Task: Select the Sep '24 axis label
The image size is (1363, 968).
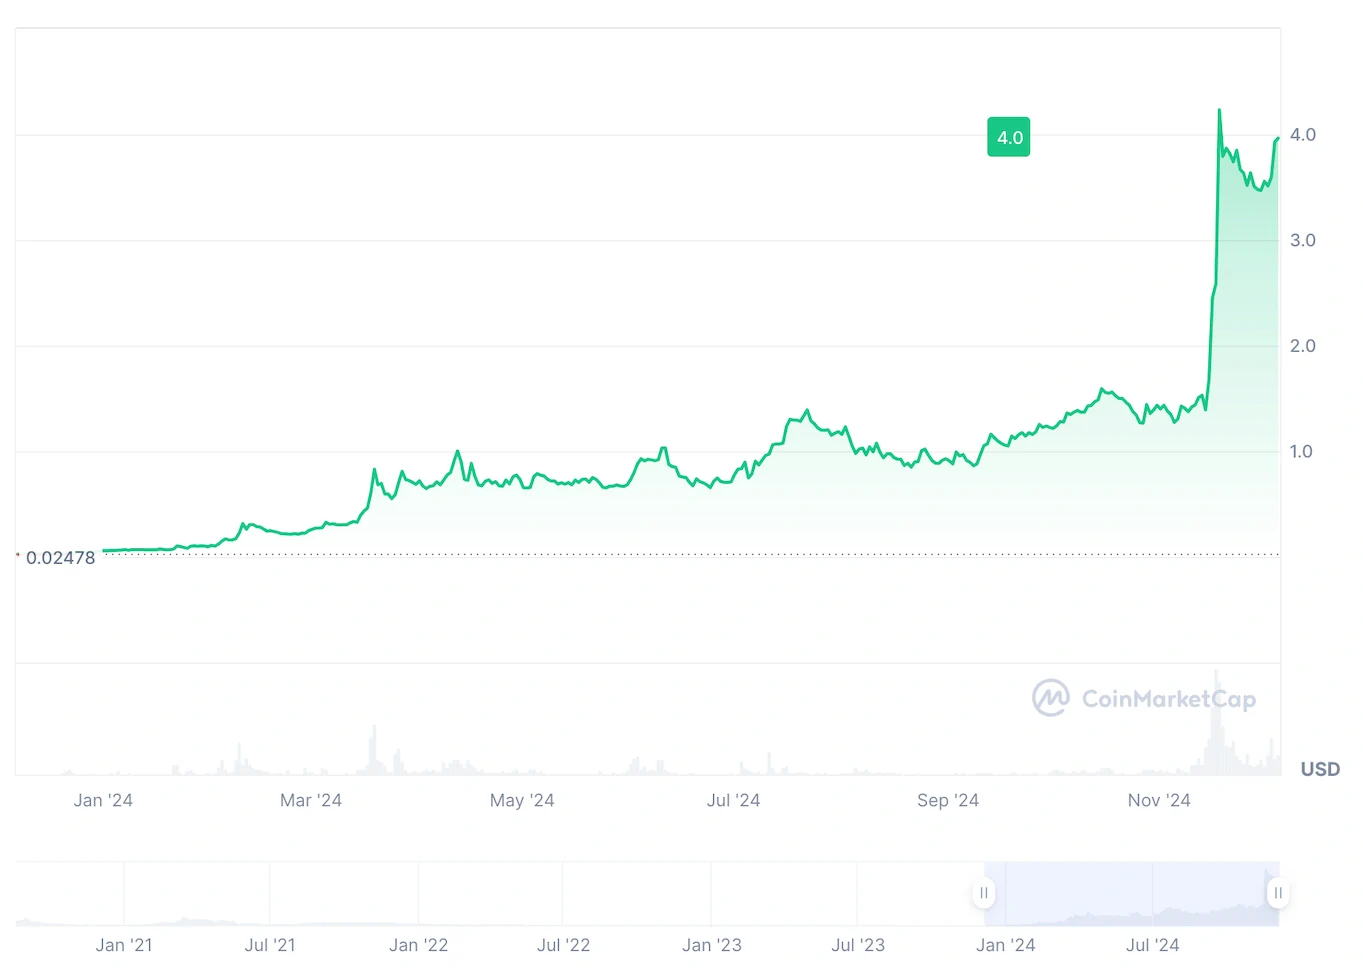Action: coord(948,800)
